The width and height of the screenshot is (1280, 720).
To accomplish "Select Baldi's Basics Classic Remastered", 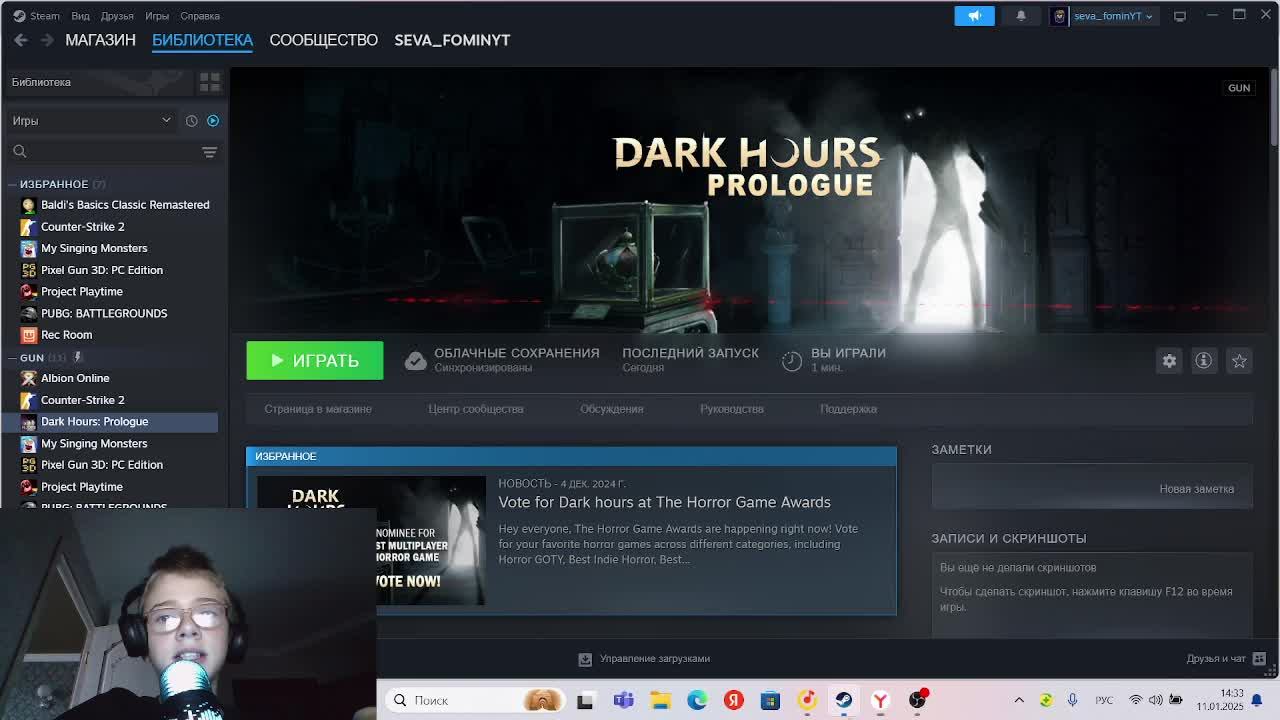I will (125, 205).
